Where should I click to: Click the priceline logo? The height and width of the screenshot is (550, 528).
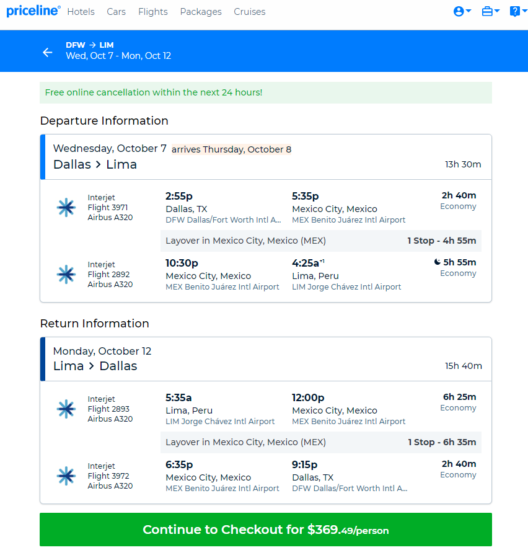pyautogui.click(x=33, y=11)
